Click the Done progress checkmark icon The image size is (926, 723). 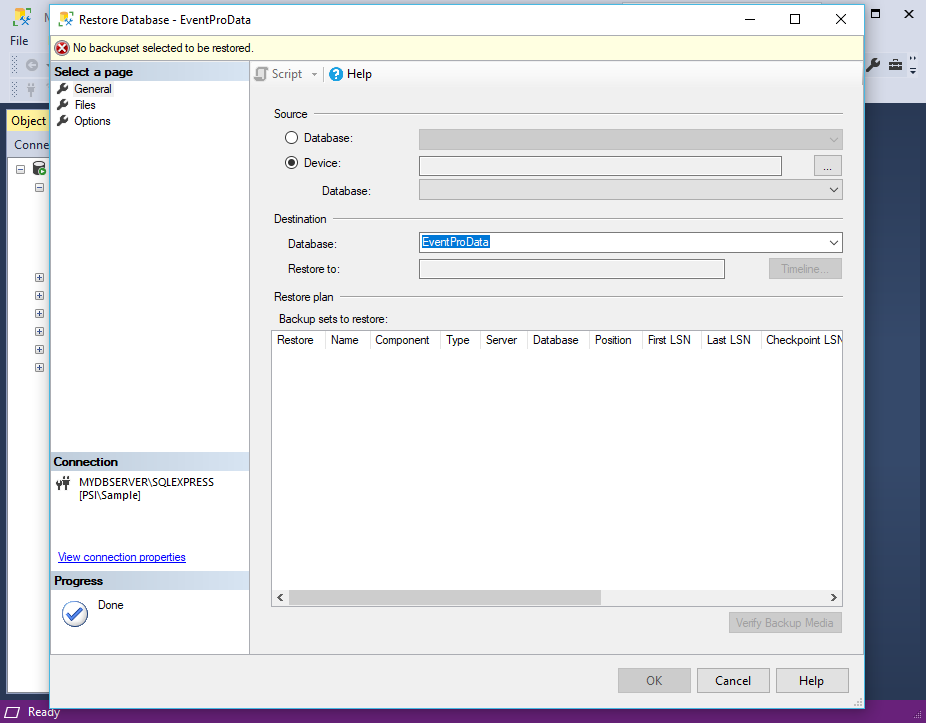[x=75, y=614]
